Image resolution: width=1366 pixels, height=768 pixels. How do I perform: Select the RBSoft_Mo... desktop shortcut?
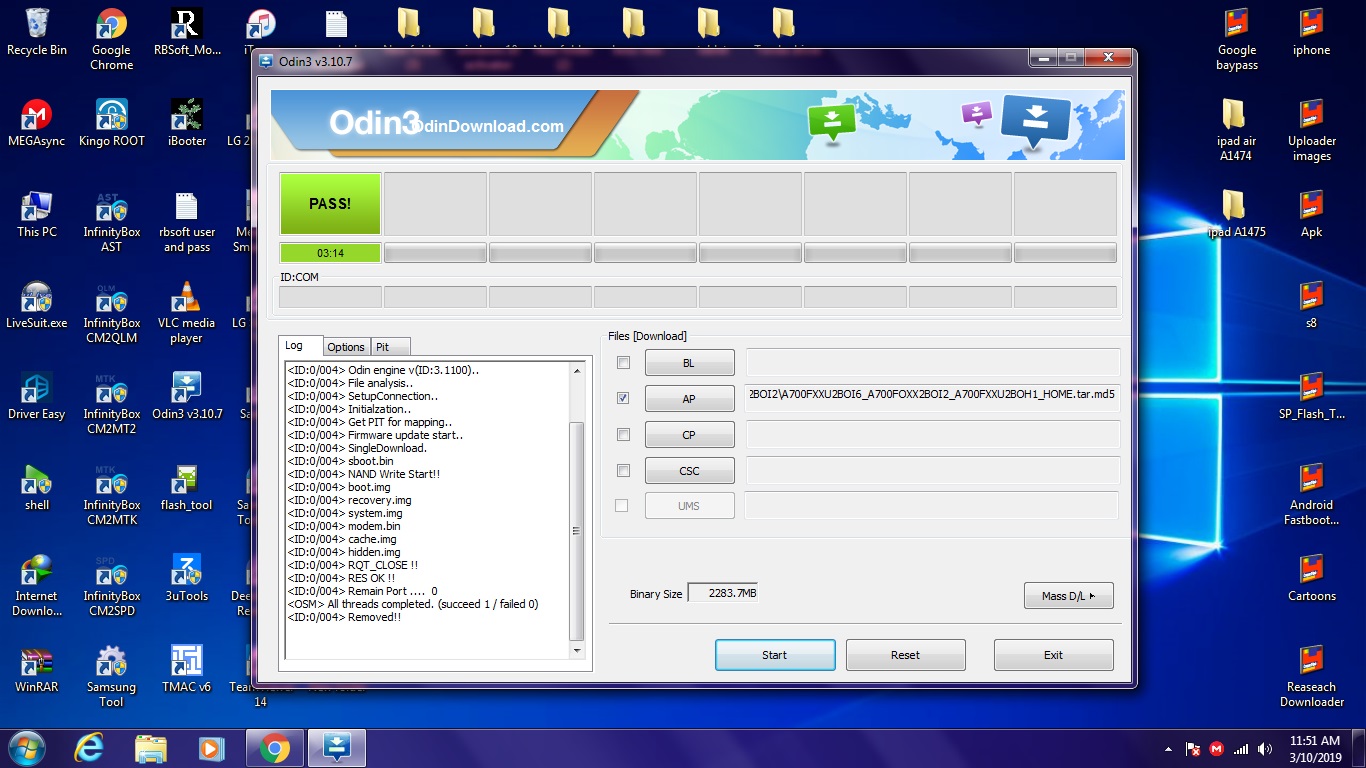(187, 32)
